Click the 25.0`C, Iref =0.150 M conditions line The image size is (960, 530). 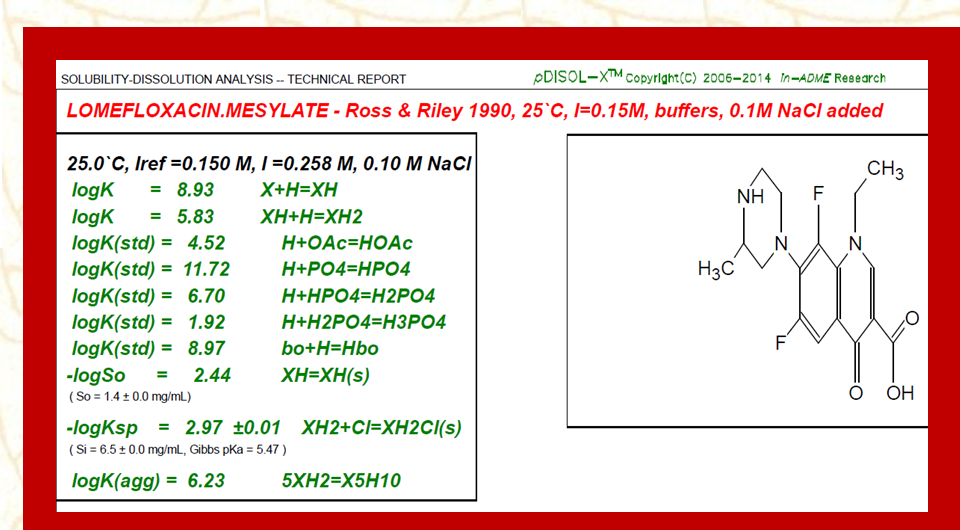click(x=269, y=165)
